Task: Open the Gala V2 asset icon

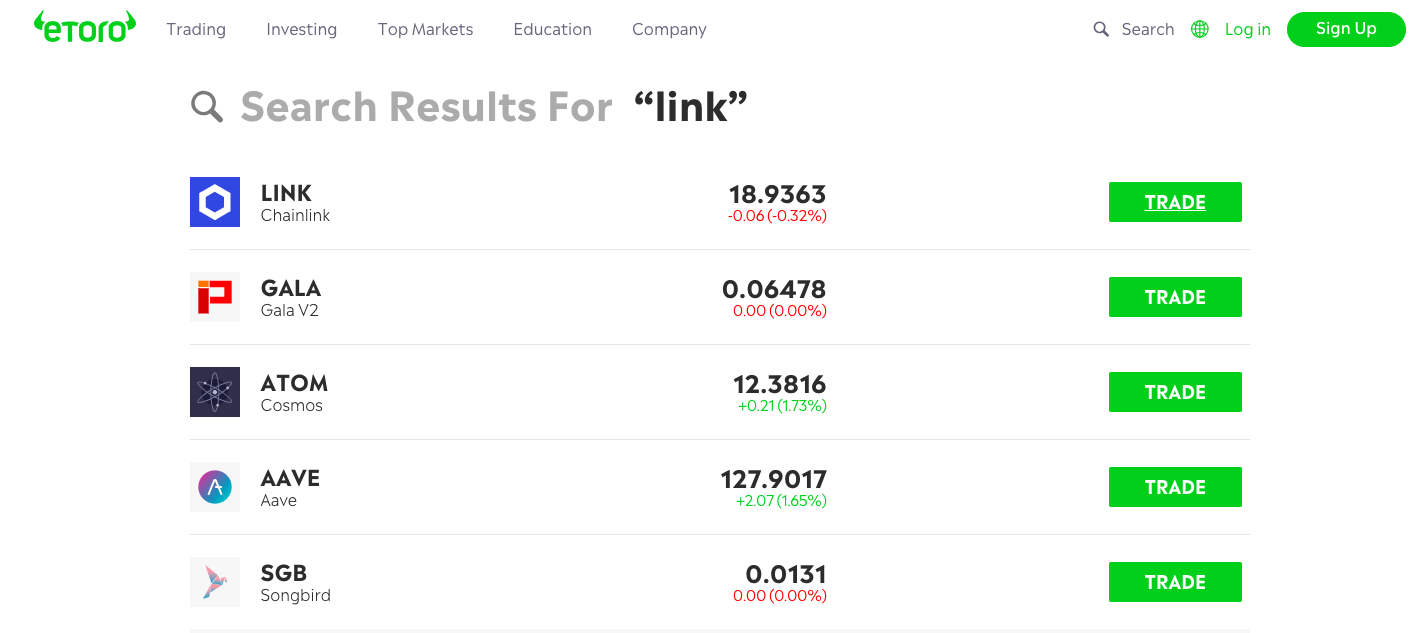Action: (x=215, y=297)
